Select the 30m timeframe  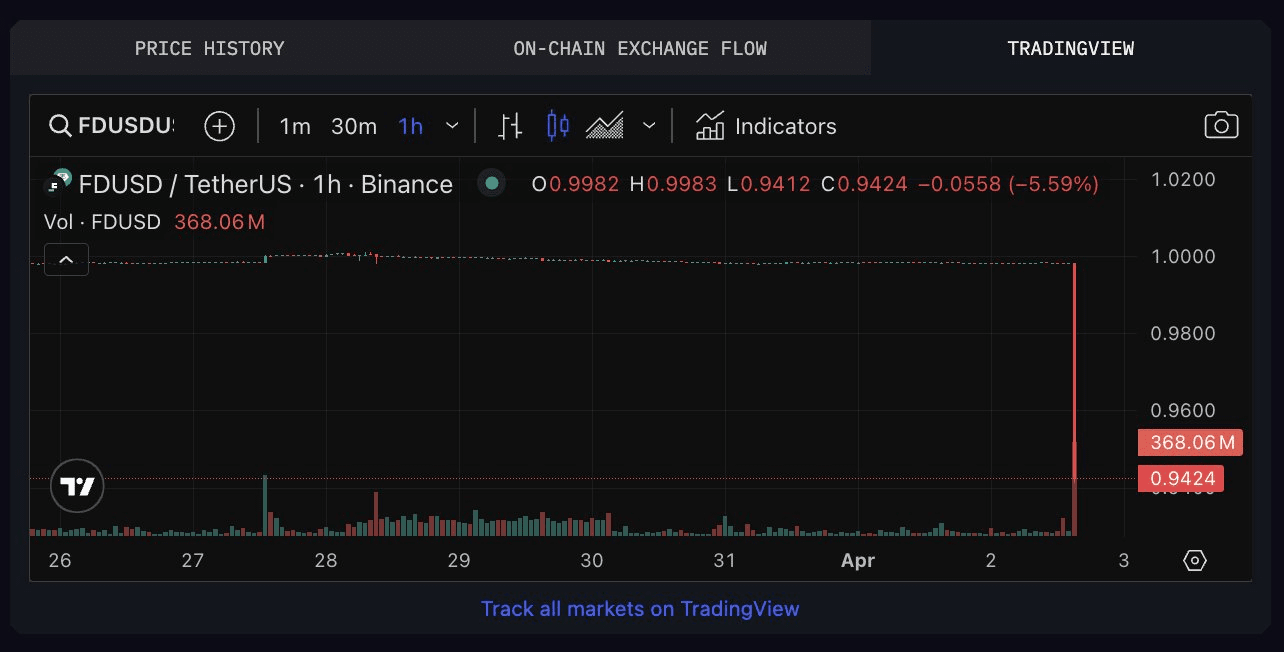[x=354, y=126]
